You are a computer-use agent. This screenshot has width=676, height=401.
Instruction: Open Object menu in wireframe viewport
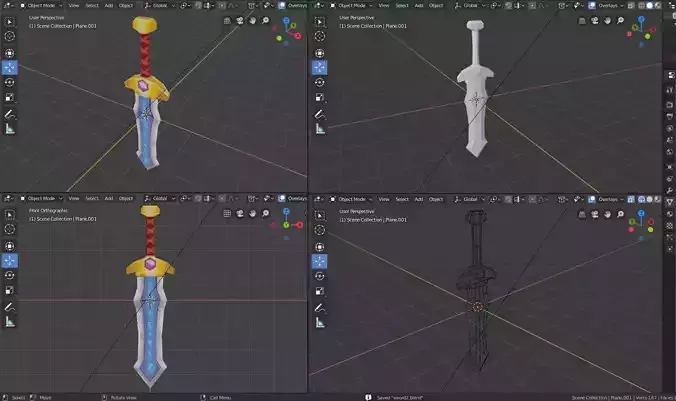click(436, 199)
